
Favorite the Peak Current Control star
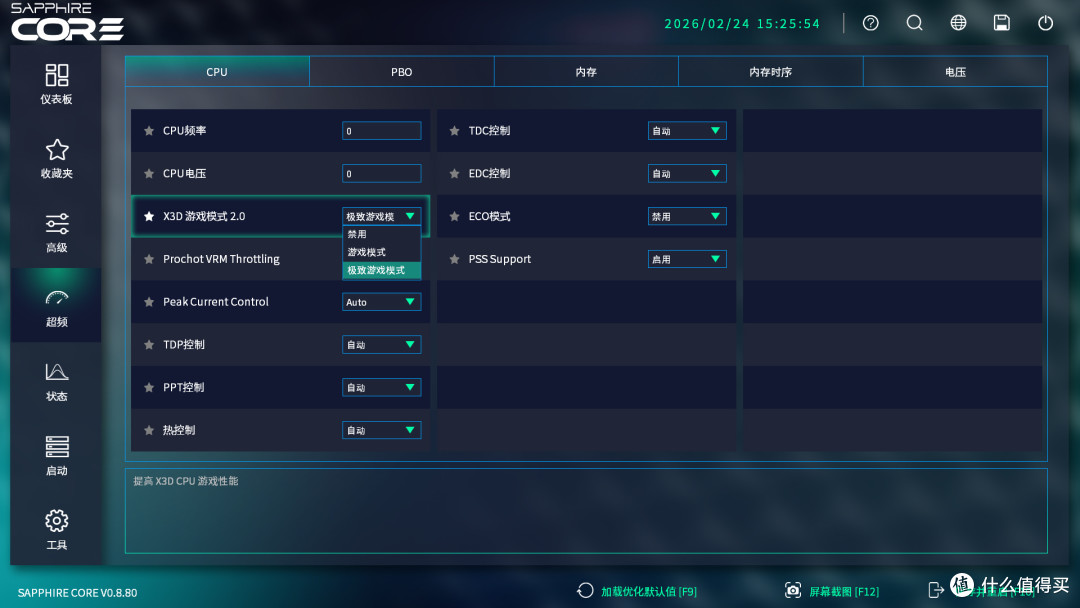[149, 302]
